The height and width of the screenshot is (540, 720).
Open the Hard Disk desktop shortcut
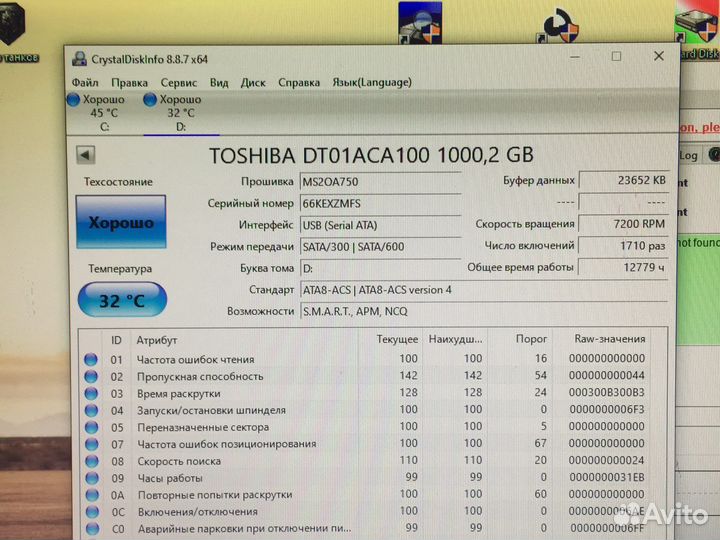click(698, 30)
